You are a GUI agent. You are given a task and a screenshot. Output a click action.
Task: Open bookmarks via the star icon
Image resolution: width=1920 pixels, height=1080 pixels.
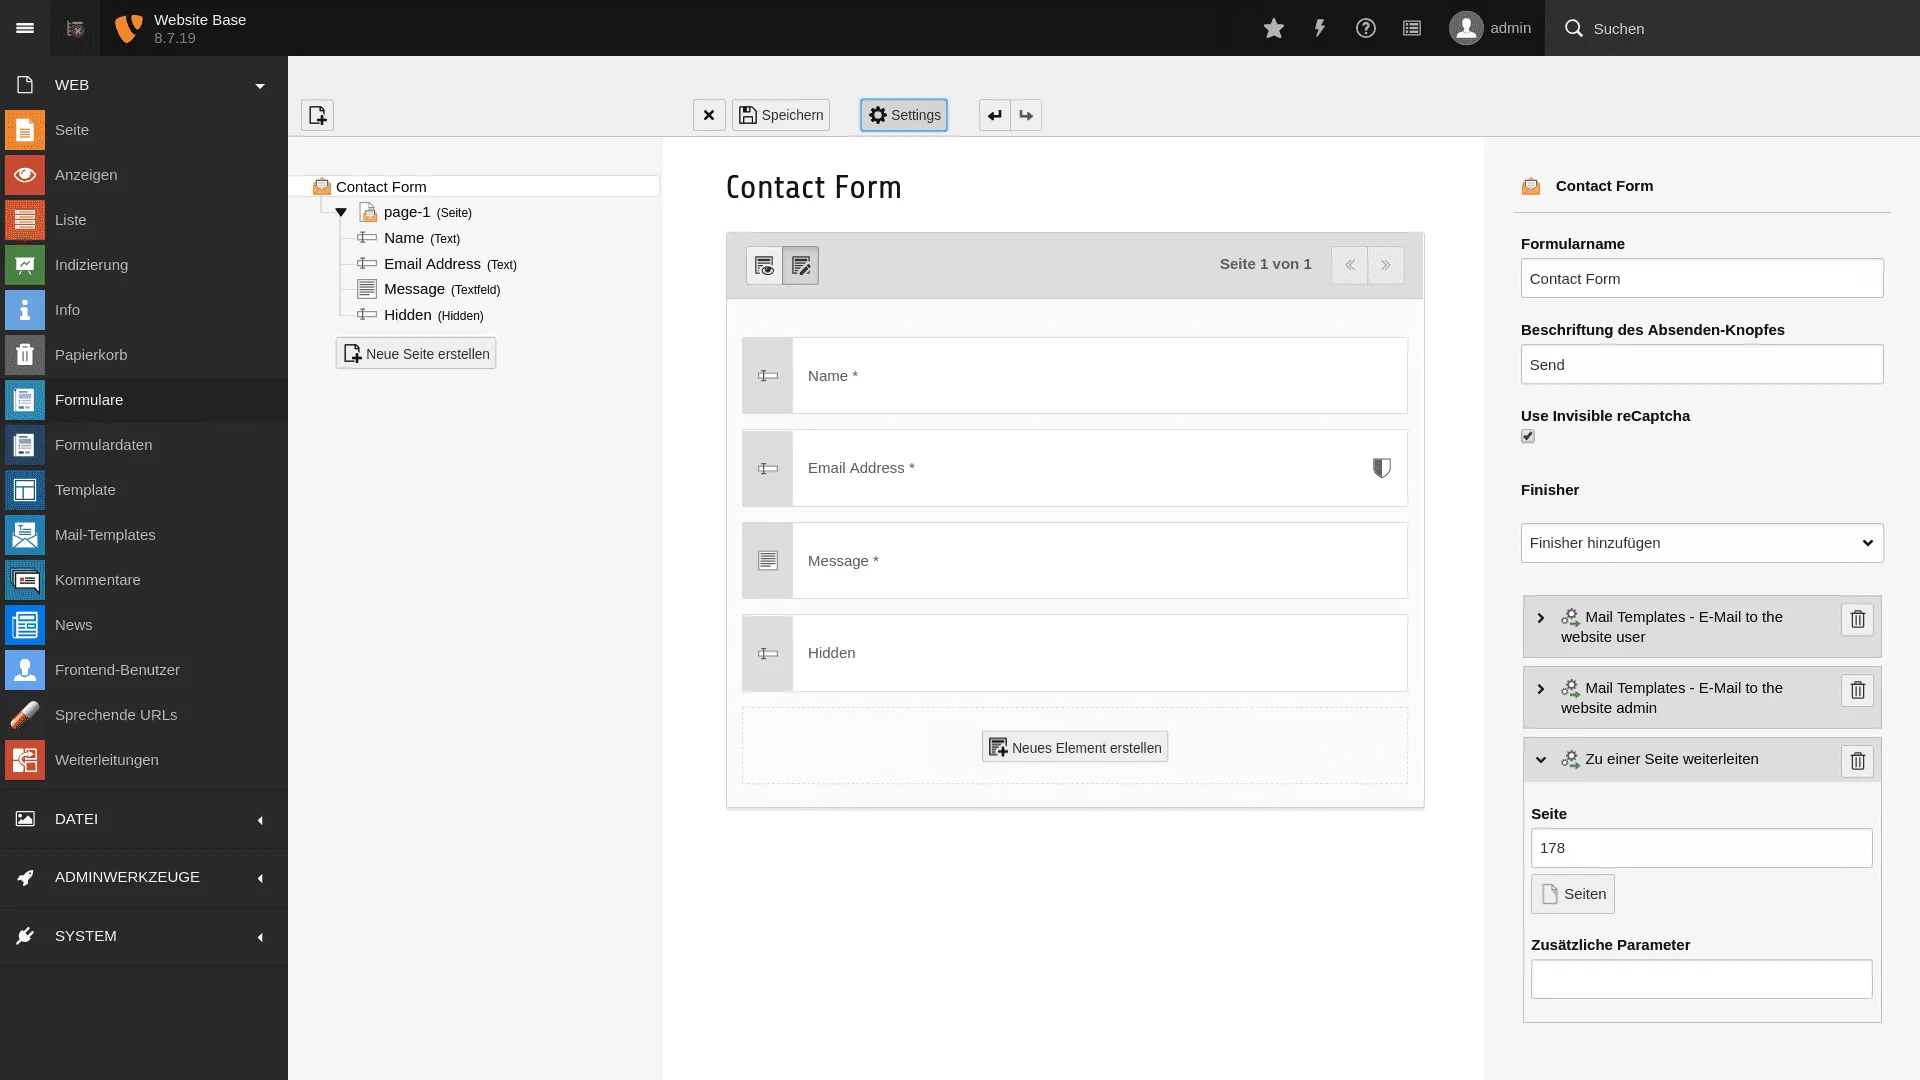click(x=1273, y=28)
